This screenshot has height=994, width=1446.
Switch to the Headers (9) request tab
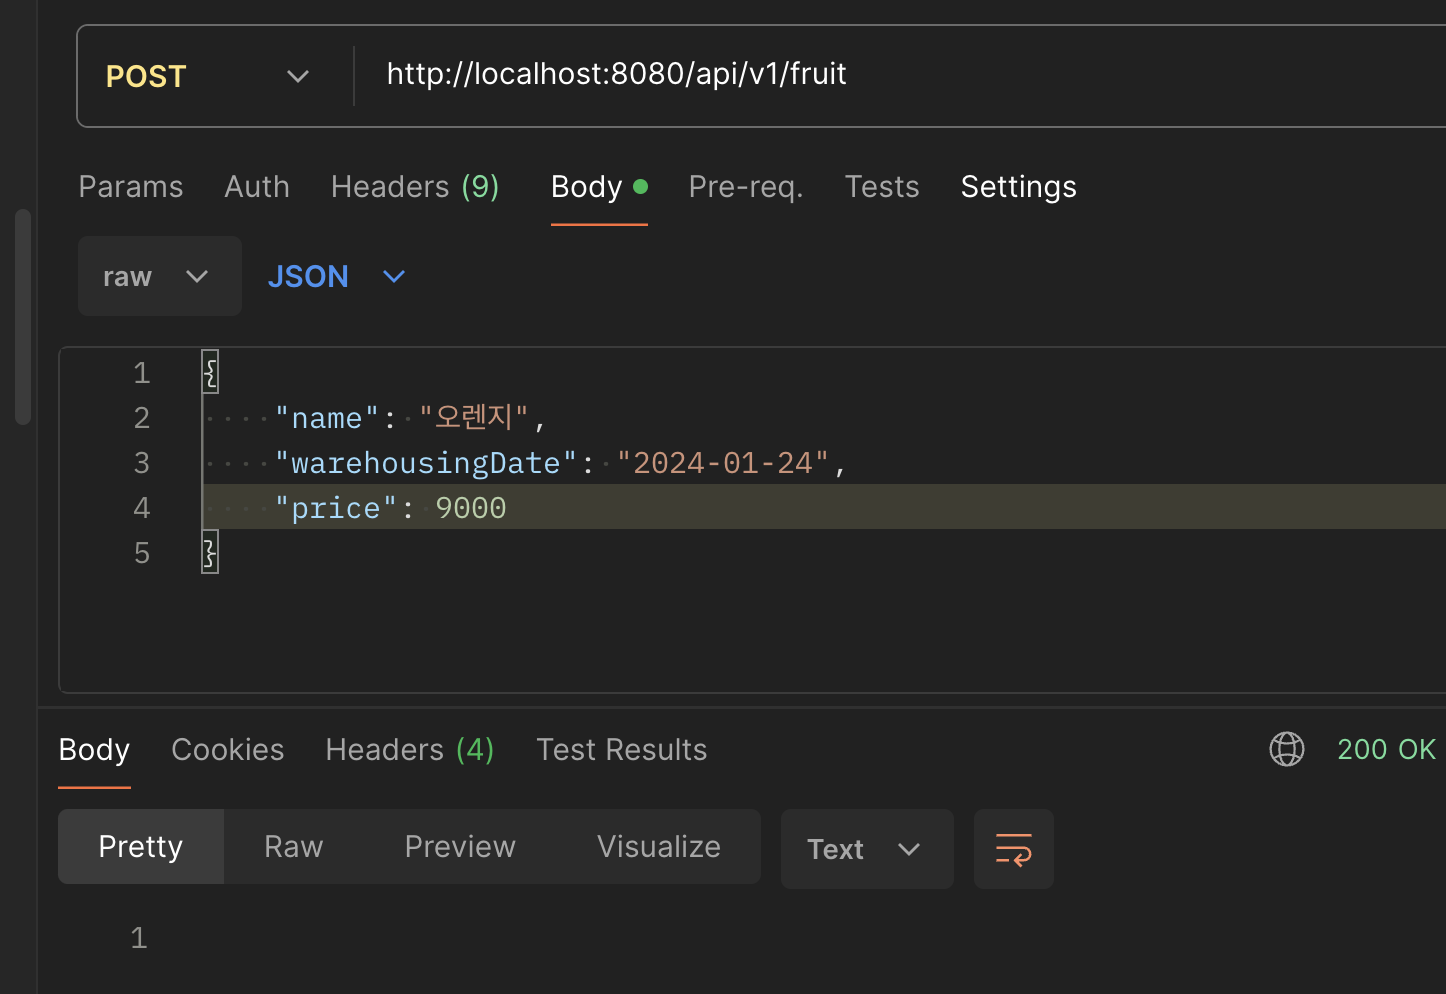click(x=414, y=186)
